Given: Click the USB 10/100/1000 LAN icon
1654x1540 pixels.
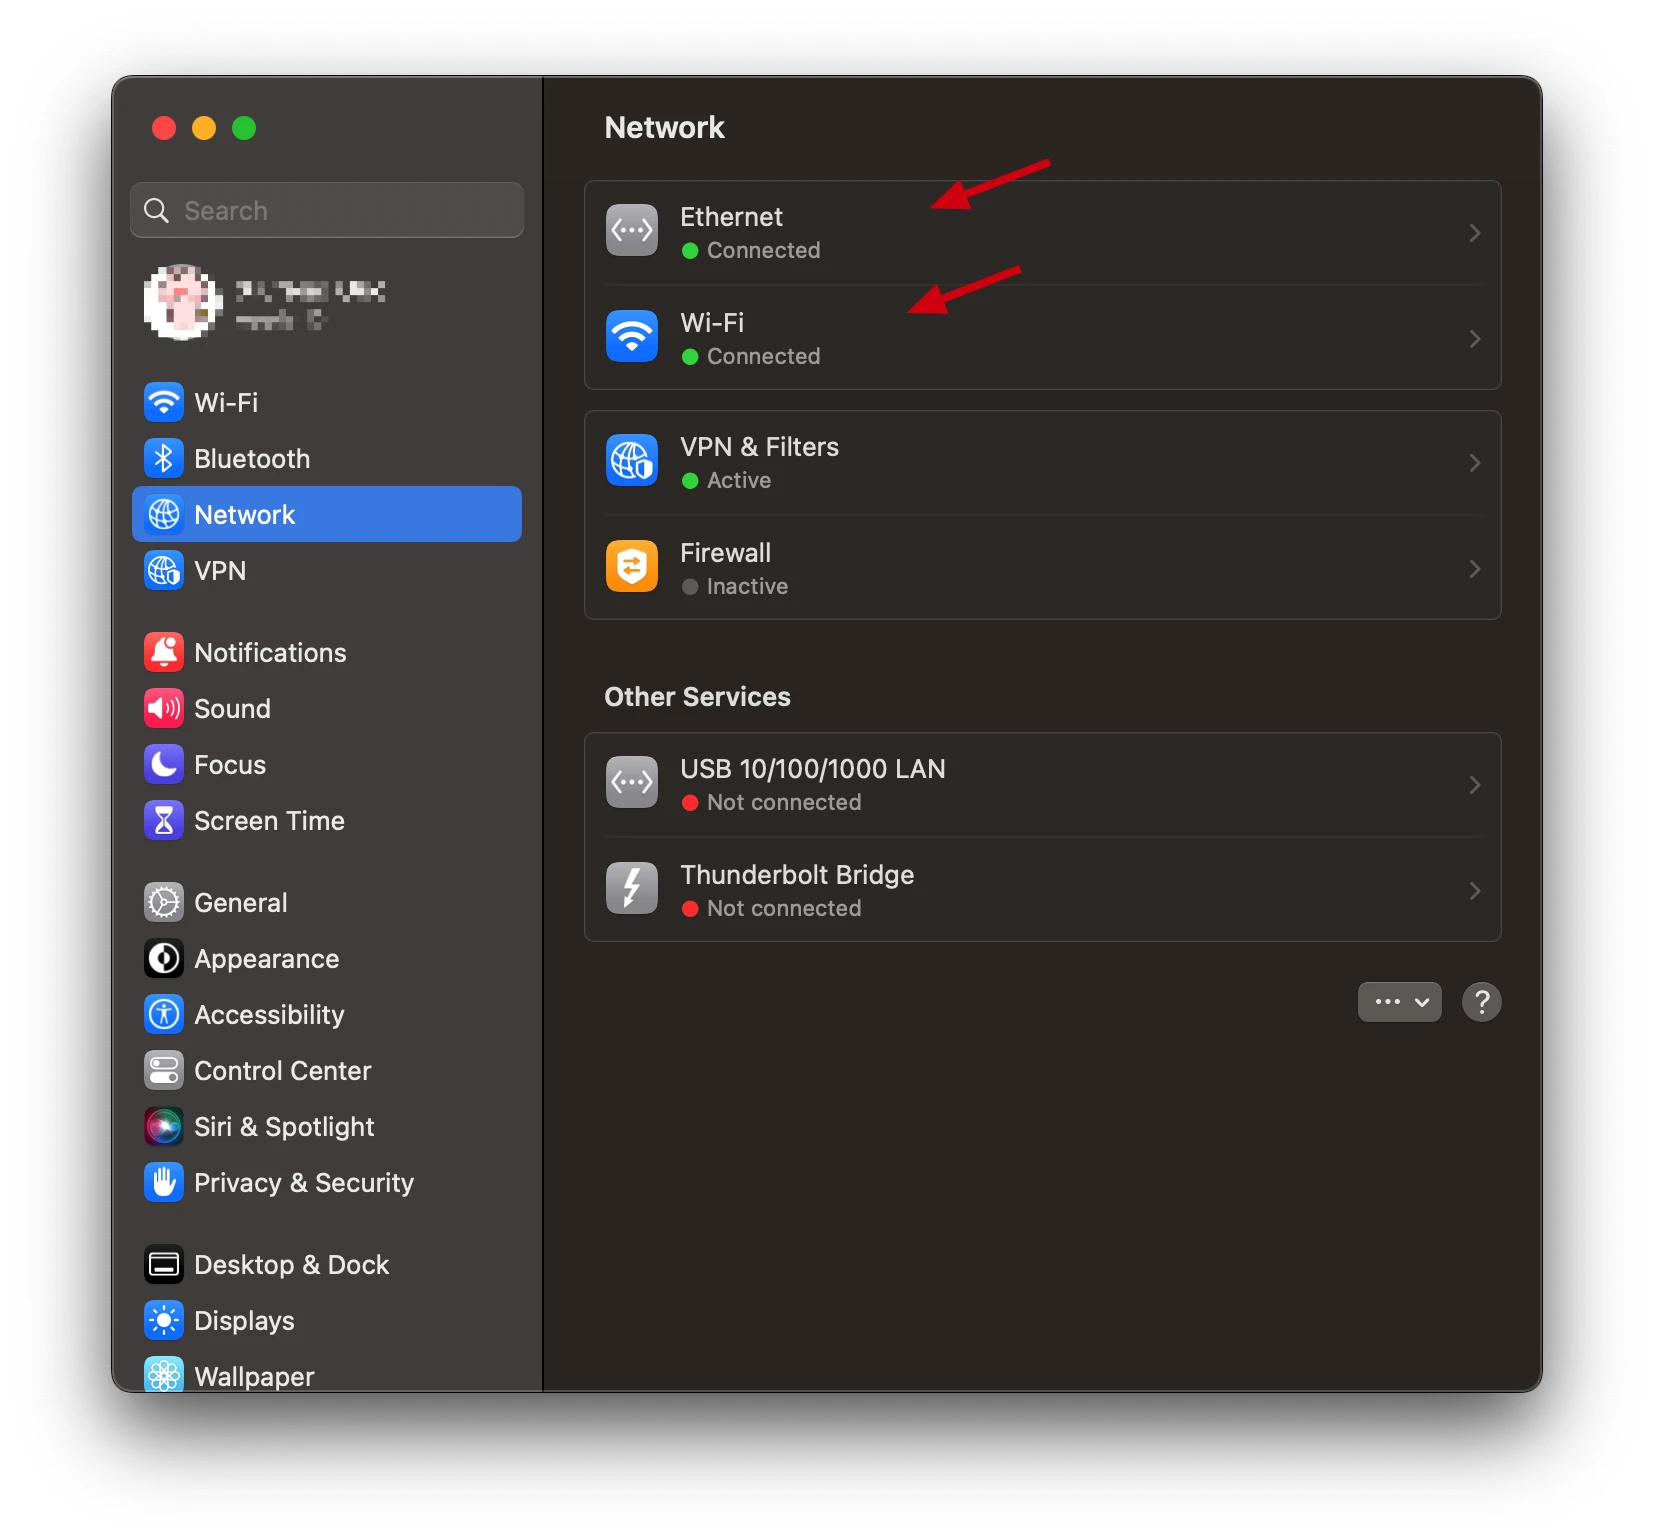Looking at the screenshot, I should coord(631,783).
